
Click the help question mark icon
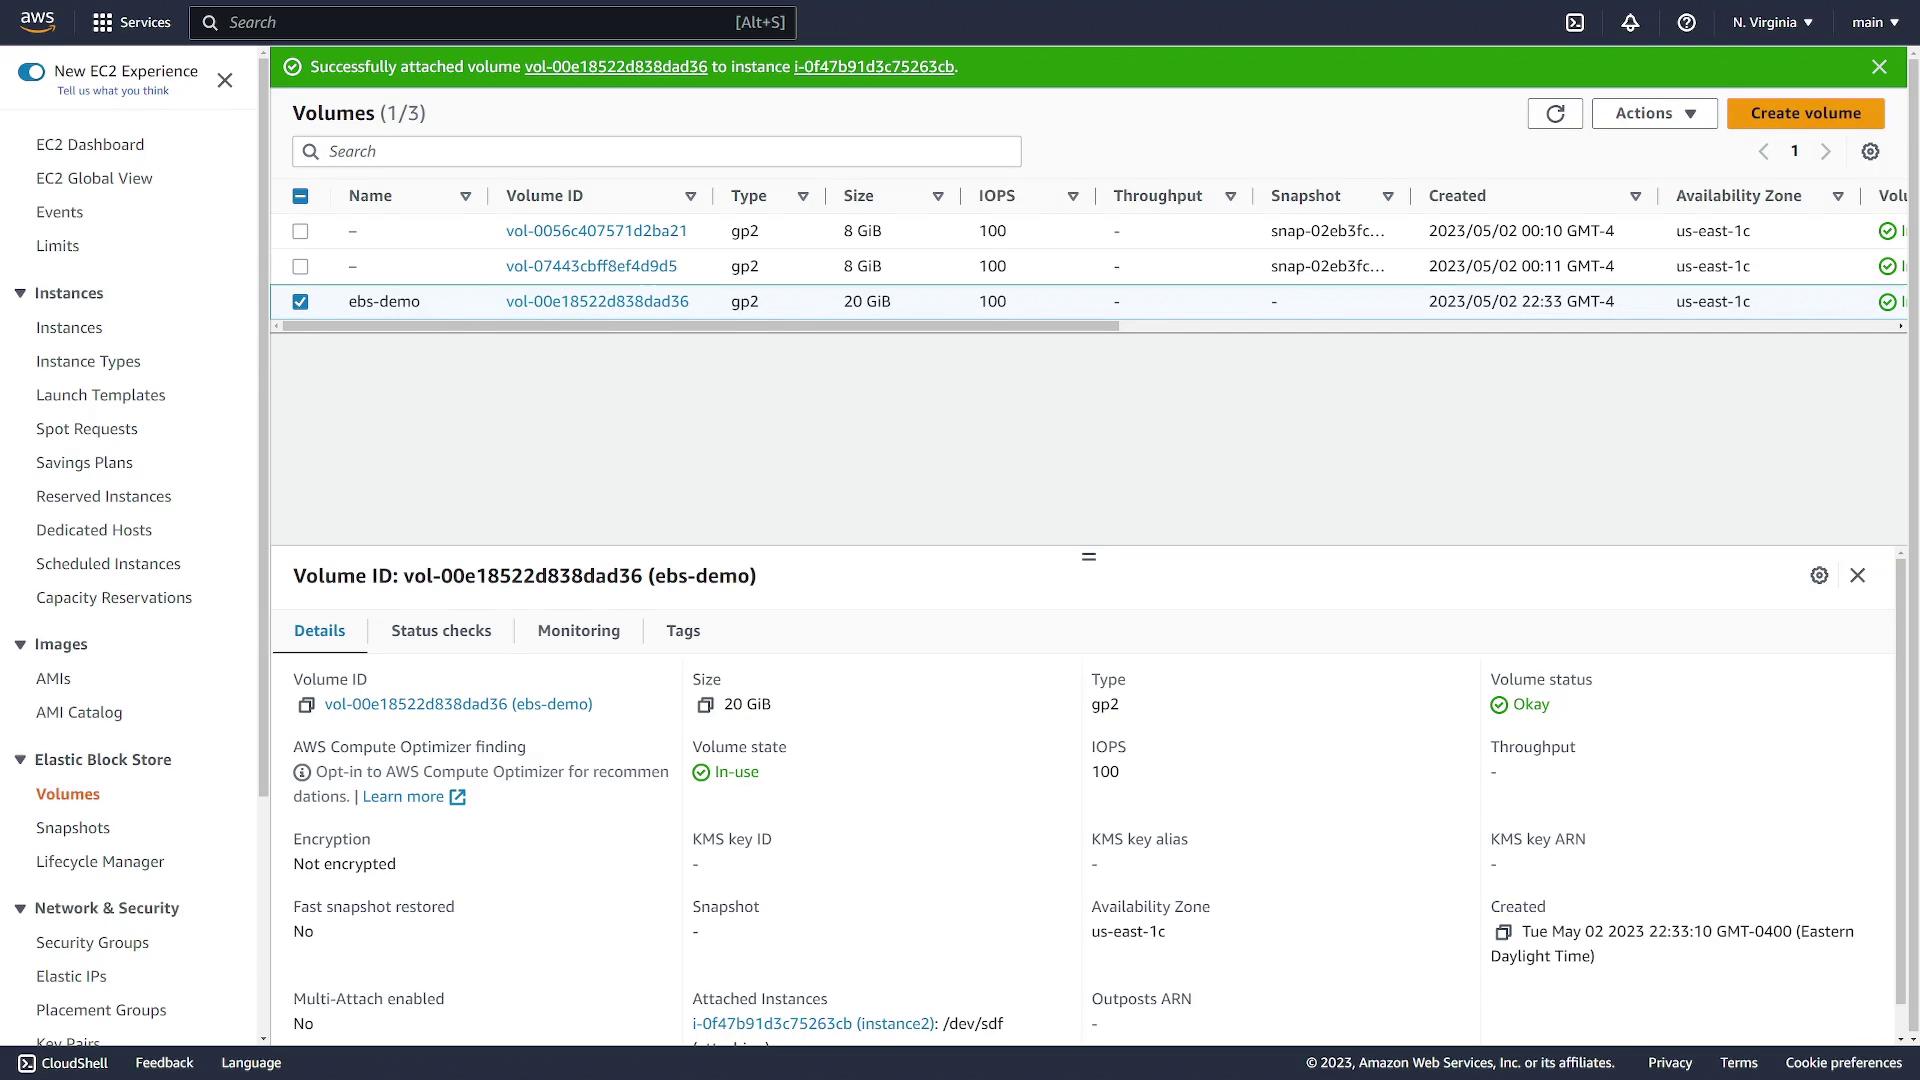(x=1686, y=22)
